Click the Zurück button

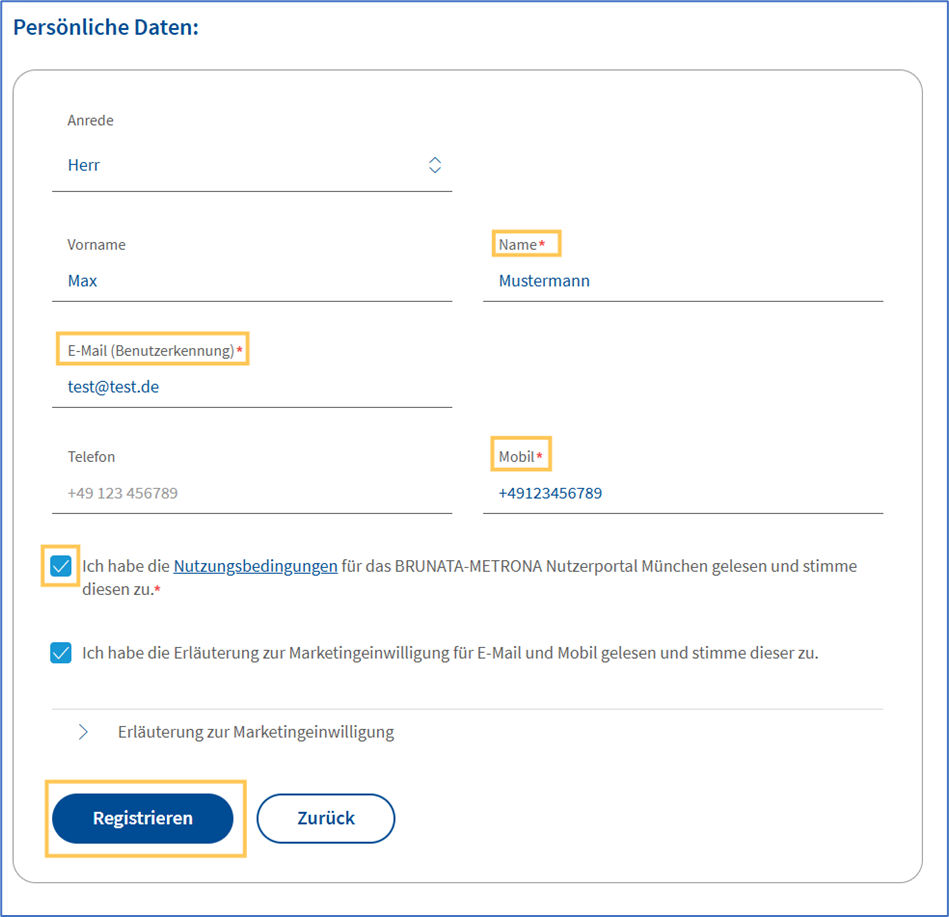pyautogui.click(x=326, y=818)
